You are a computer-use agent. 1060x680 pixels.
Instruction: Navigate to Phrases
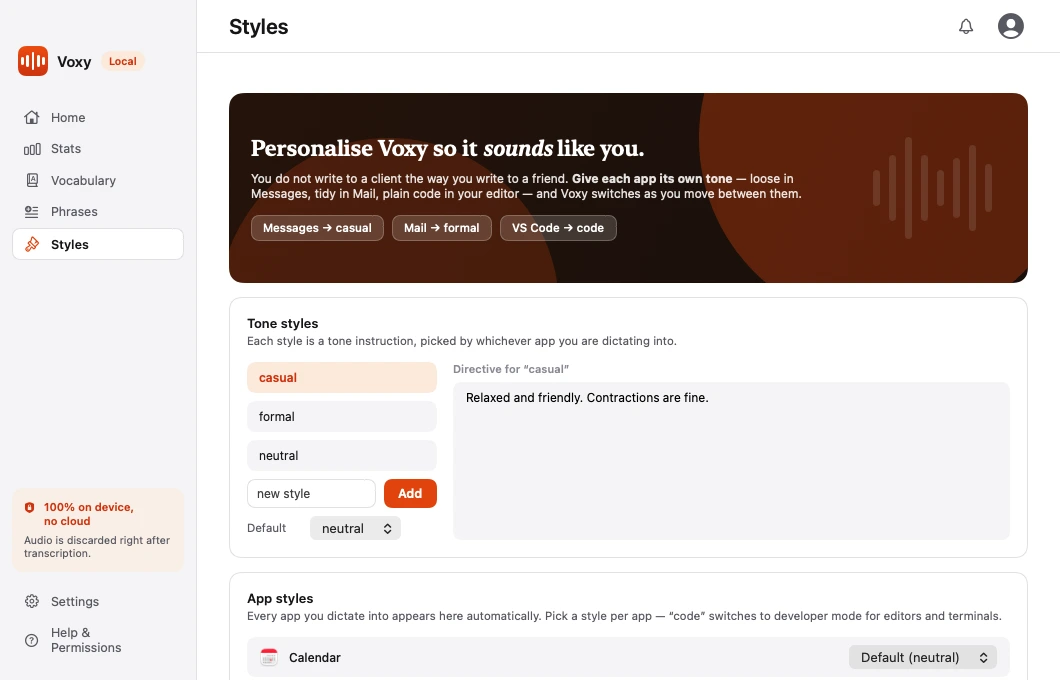(x=98, y=212)
